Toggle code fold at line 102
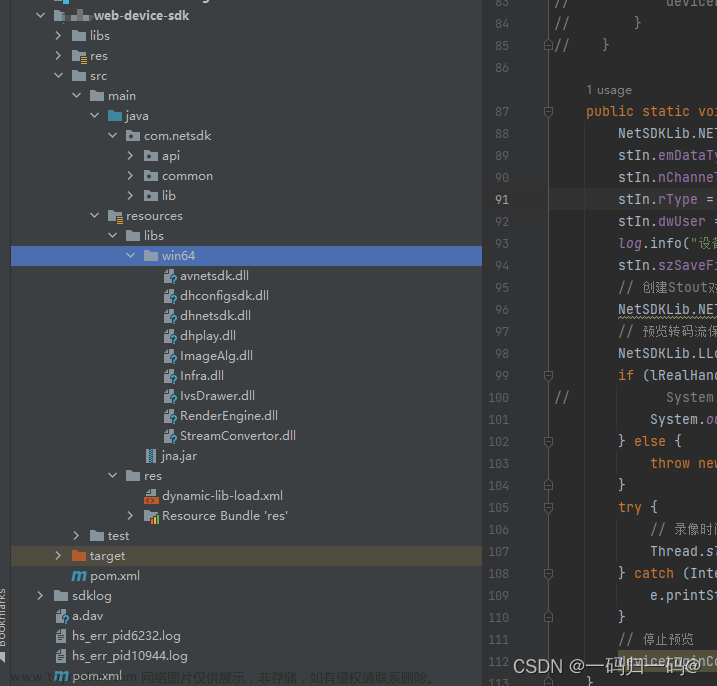 click(549, 442)
